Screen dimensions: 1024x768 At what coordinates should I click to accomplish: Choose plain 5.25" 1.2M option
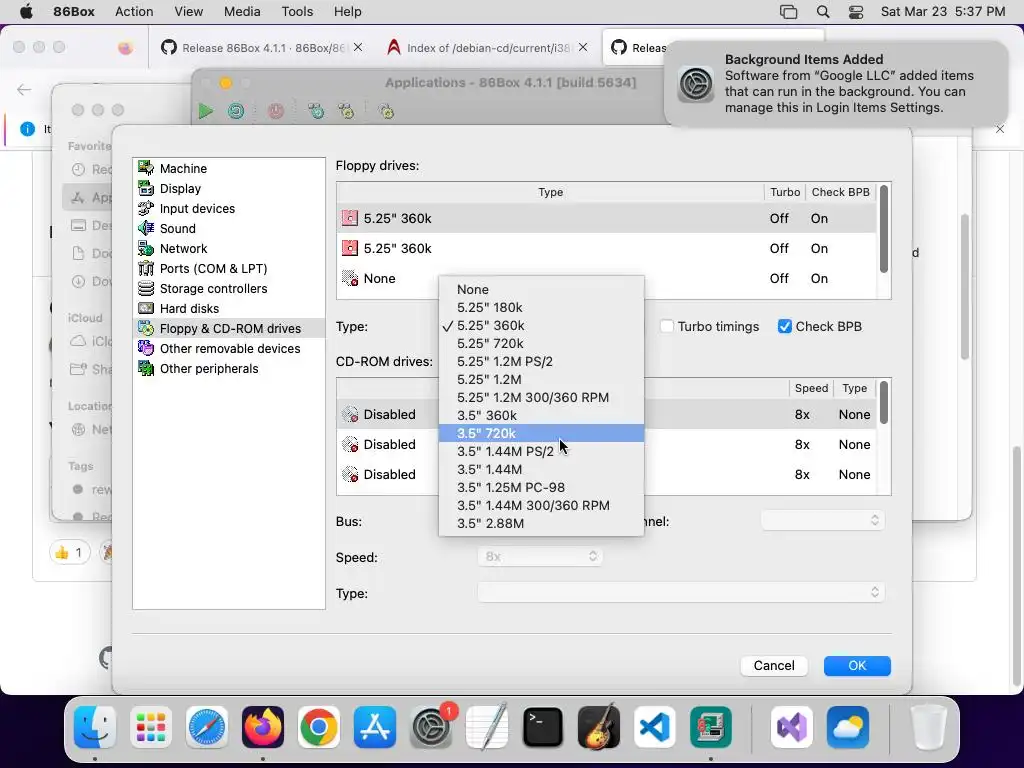click(x=541, y=379)
